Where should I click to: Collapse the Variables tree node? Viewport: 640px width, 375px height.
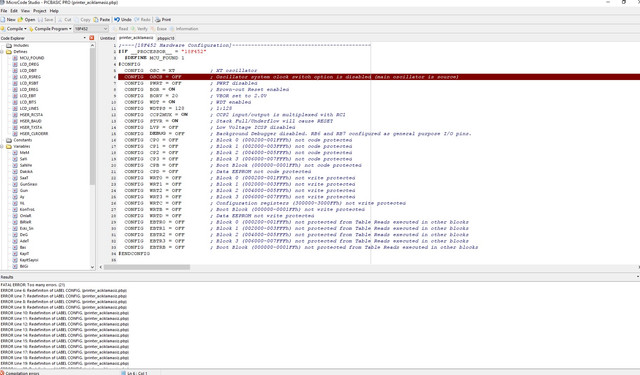[x=2, y=146]
